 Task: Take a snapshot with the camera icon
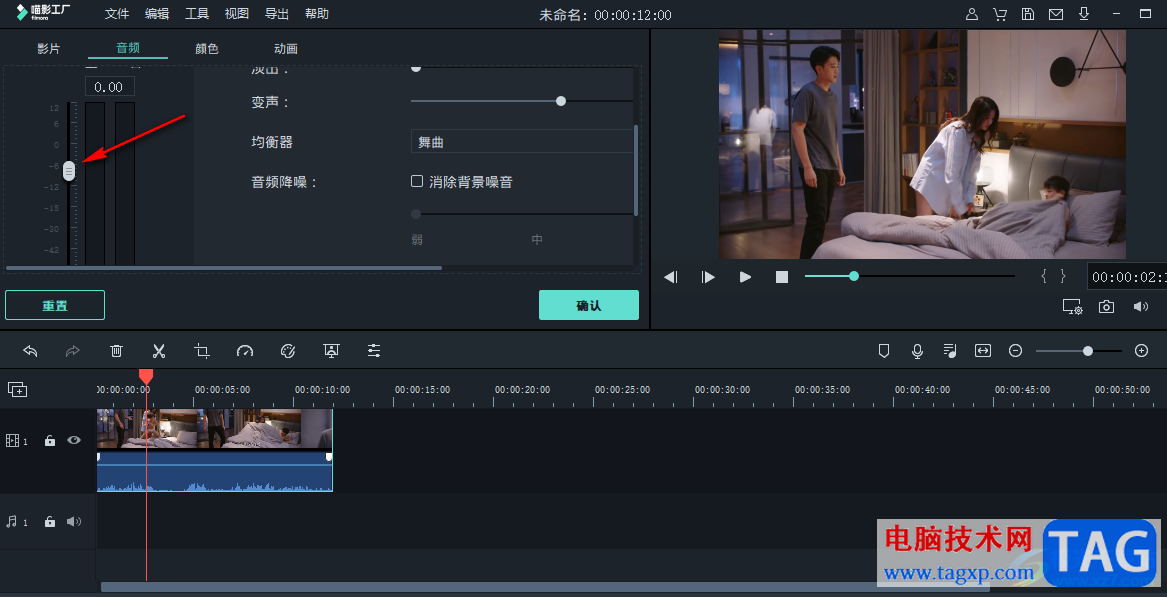(x=1107, y=307)
